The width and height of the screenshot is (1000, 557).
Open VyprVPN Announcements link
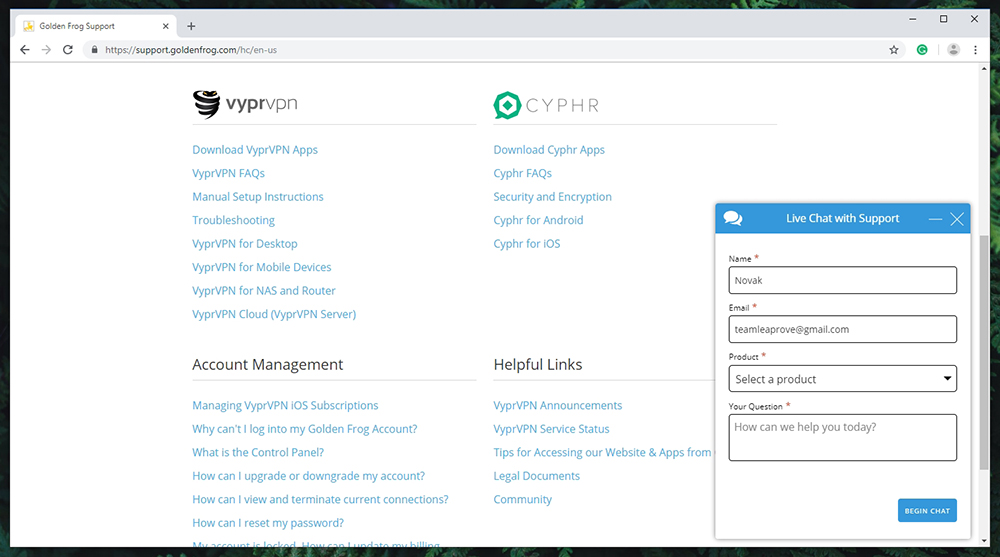[557, 406]
